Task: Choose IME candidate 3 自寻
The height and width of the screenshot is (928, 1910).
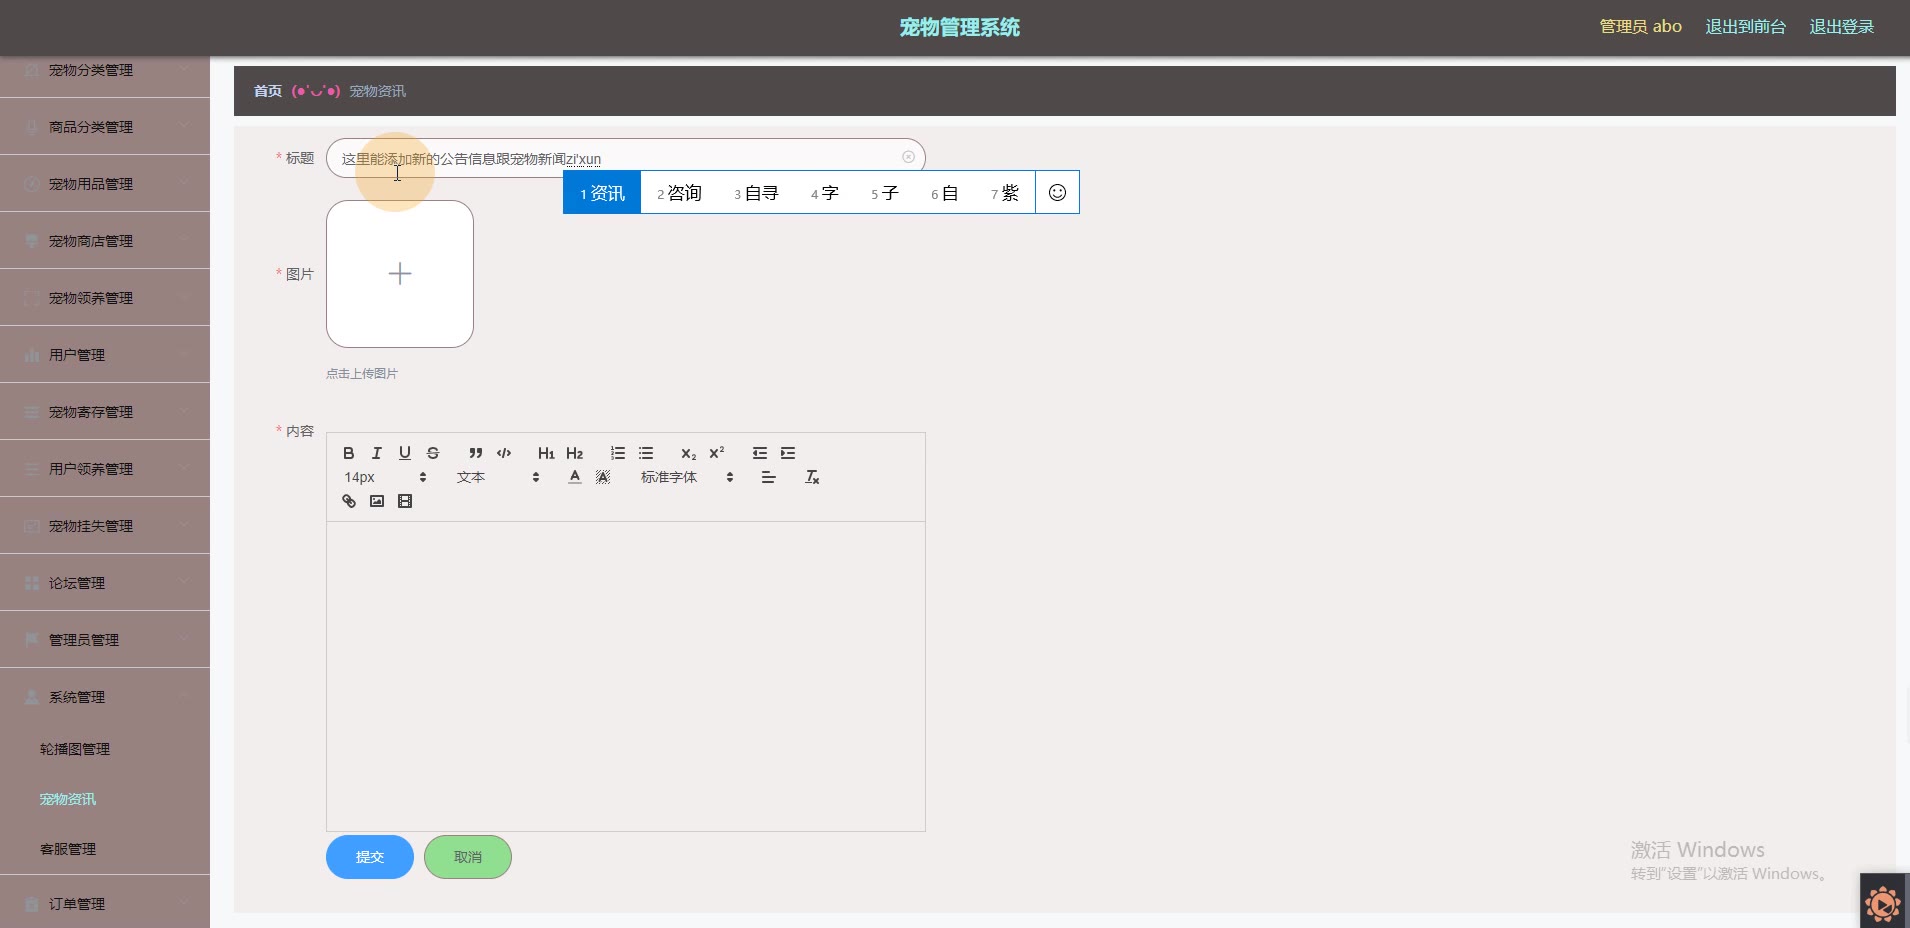Action: tap(756, 193)
